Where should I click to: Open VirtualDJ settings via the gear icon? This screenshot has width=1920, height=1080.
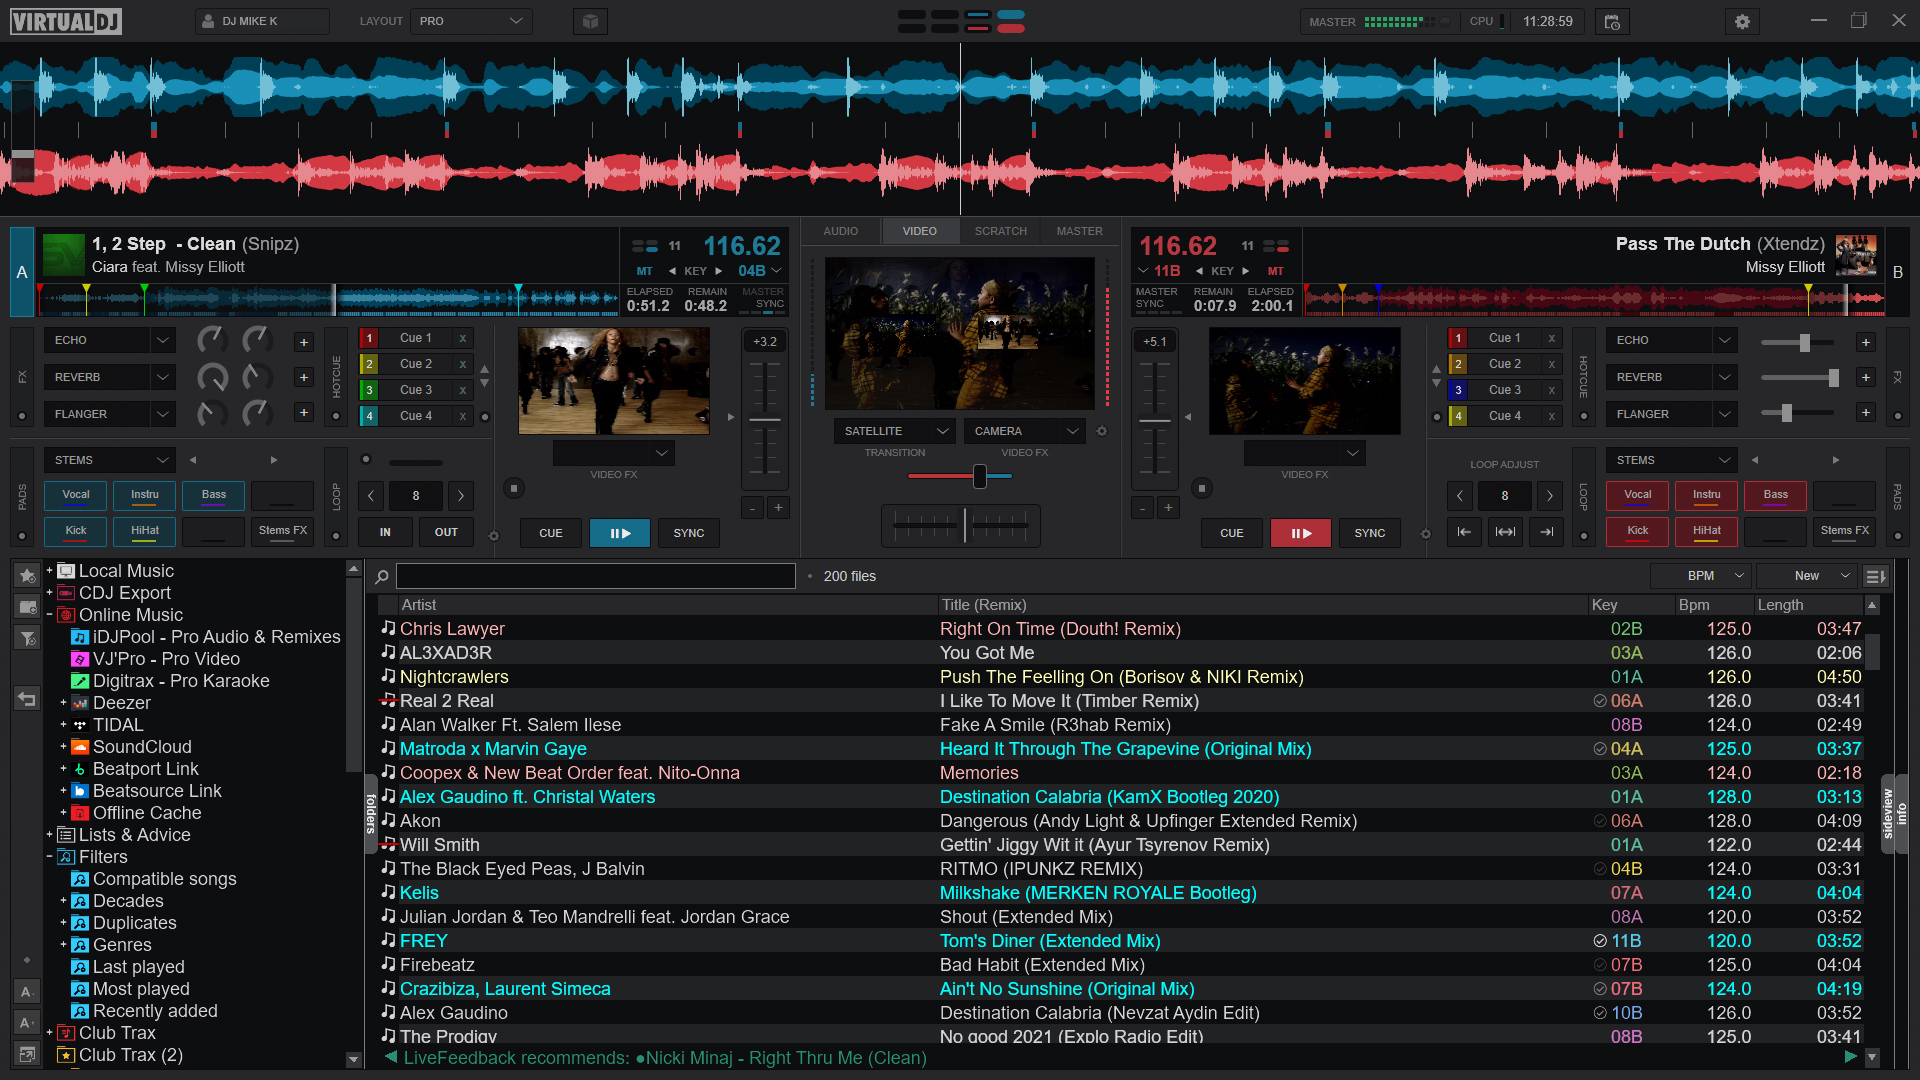click(1741, 21)
